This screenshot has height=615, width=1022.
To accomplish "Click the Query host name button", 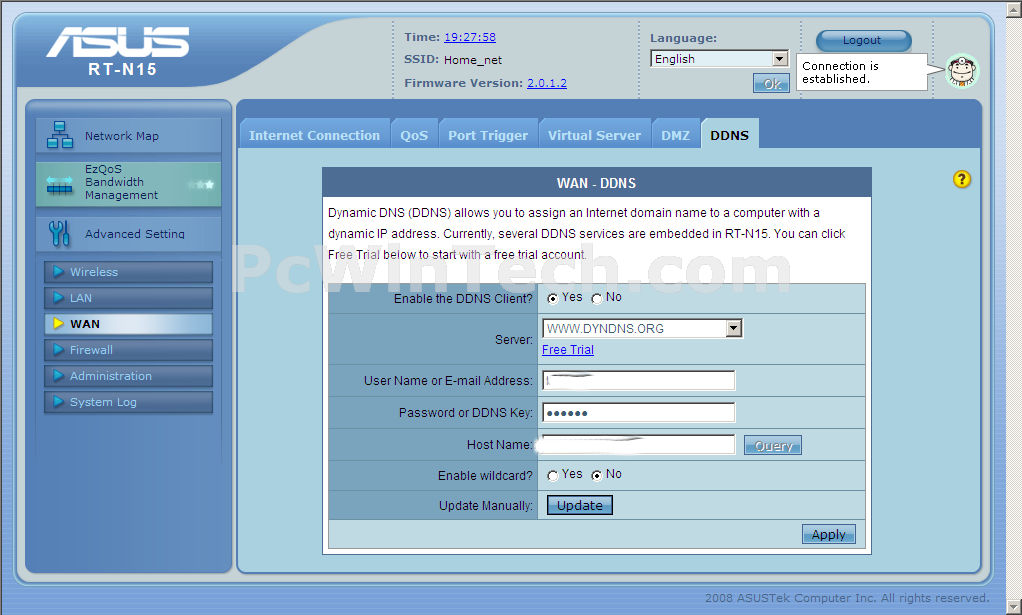I will click(773, 446).
